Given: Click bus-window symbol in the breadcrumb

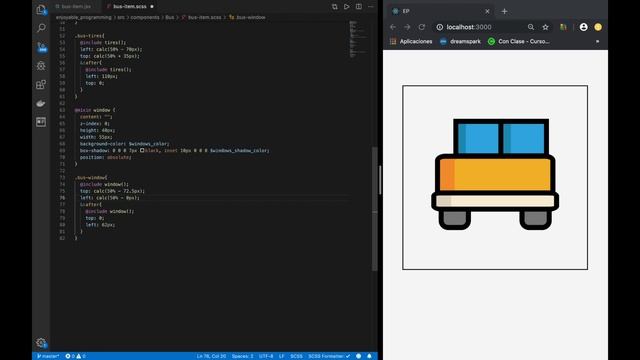Looking at the screenshot, I should tap(251, 18).
